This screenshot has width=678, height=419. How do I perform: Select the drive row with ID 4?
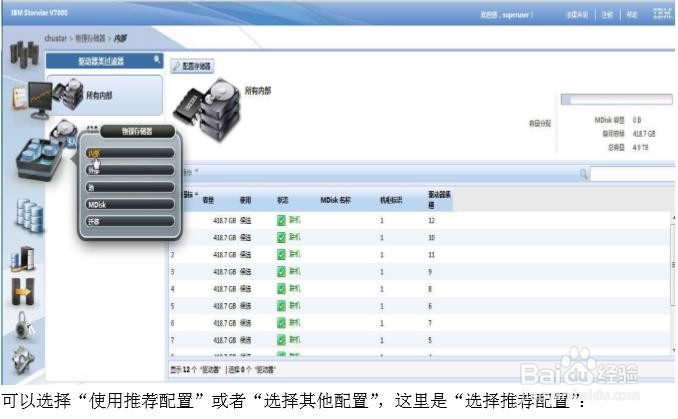coord(419,288)
